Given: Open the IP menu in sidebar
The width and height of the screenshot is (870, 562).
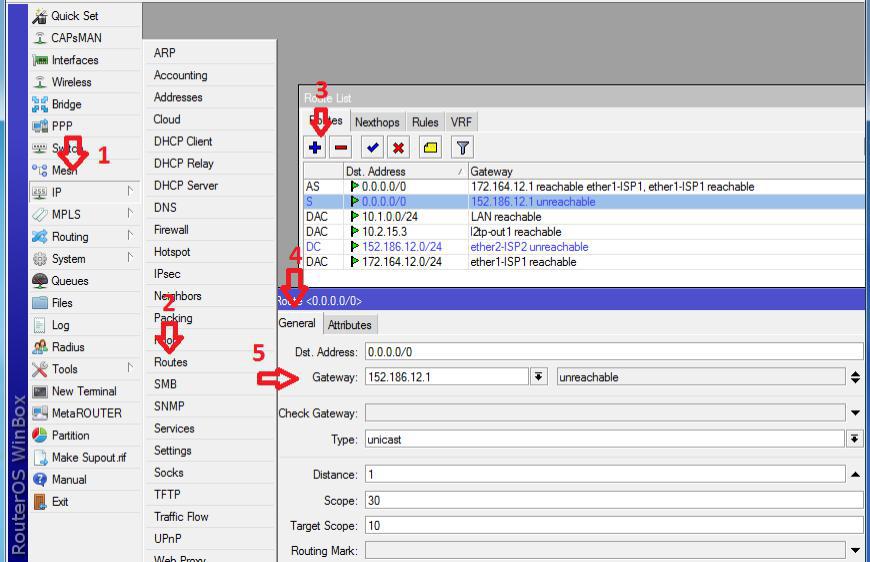Looking at the screenshot, I should click(x=57, y=192).
